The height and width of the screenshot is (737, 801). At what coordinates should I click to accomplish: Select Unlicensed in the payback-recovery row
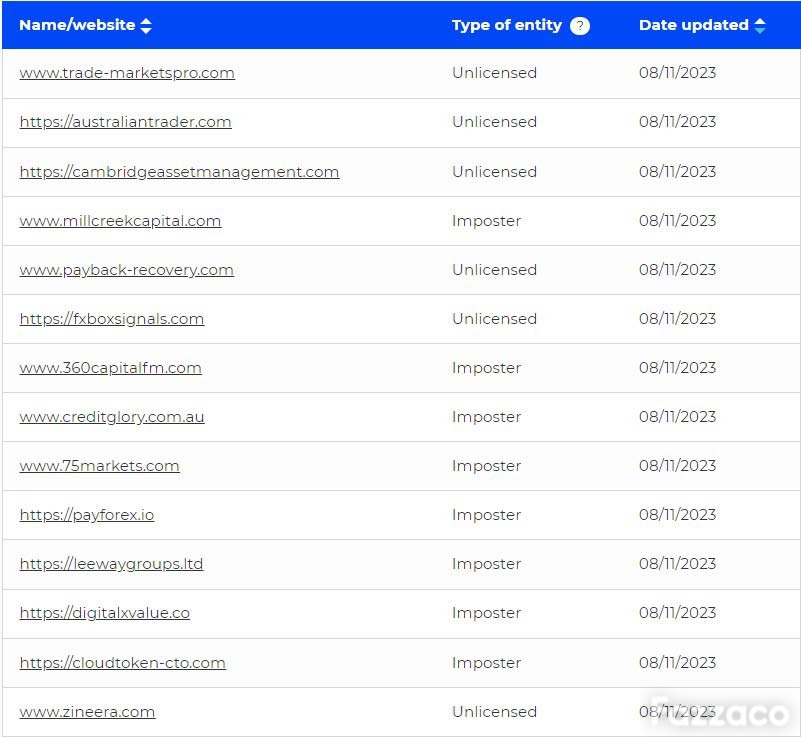[494, 270]
